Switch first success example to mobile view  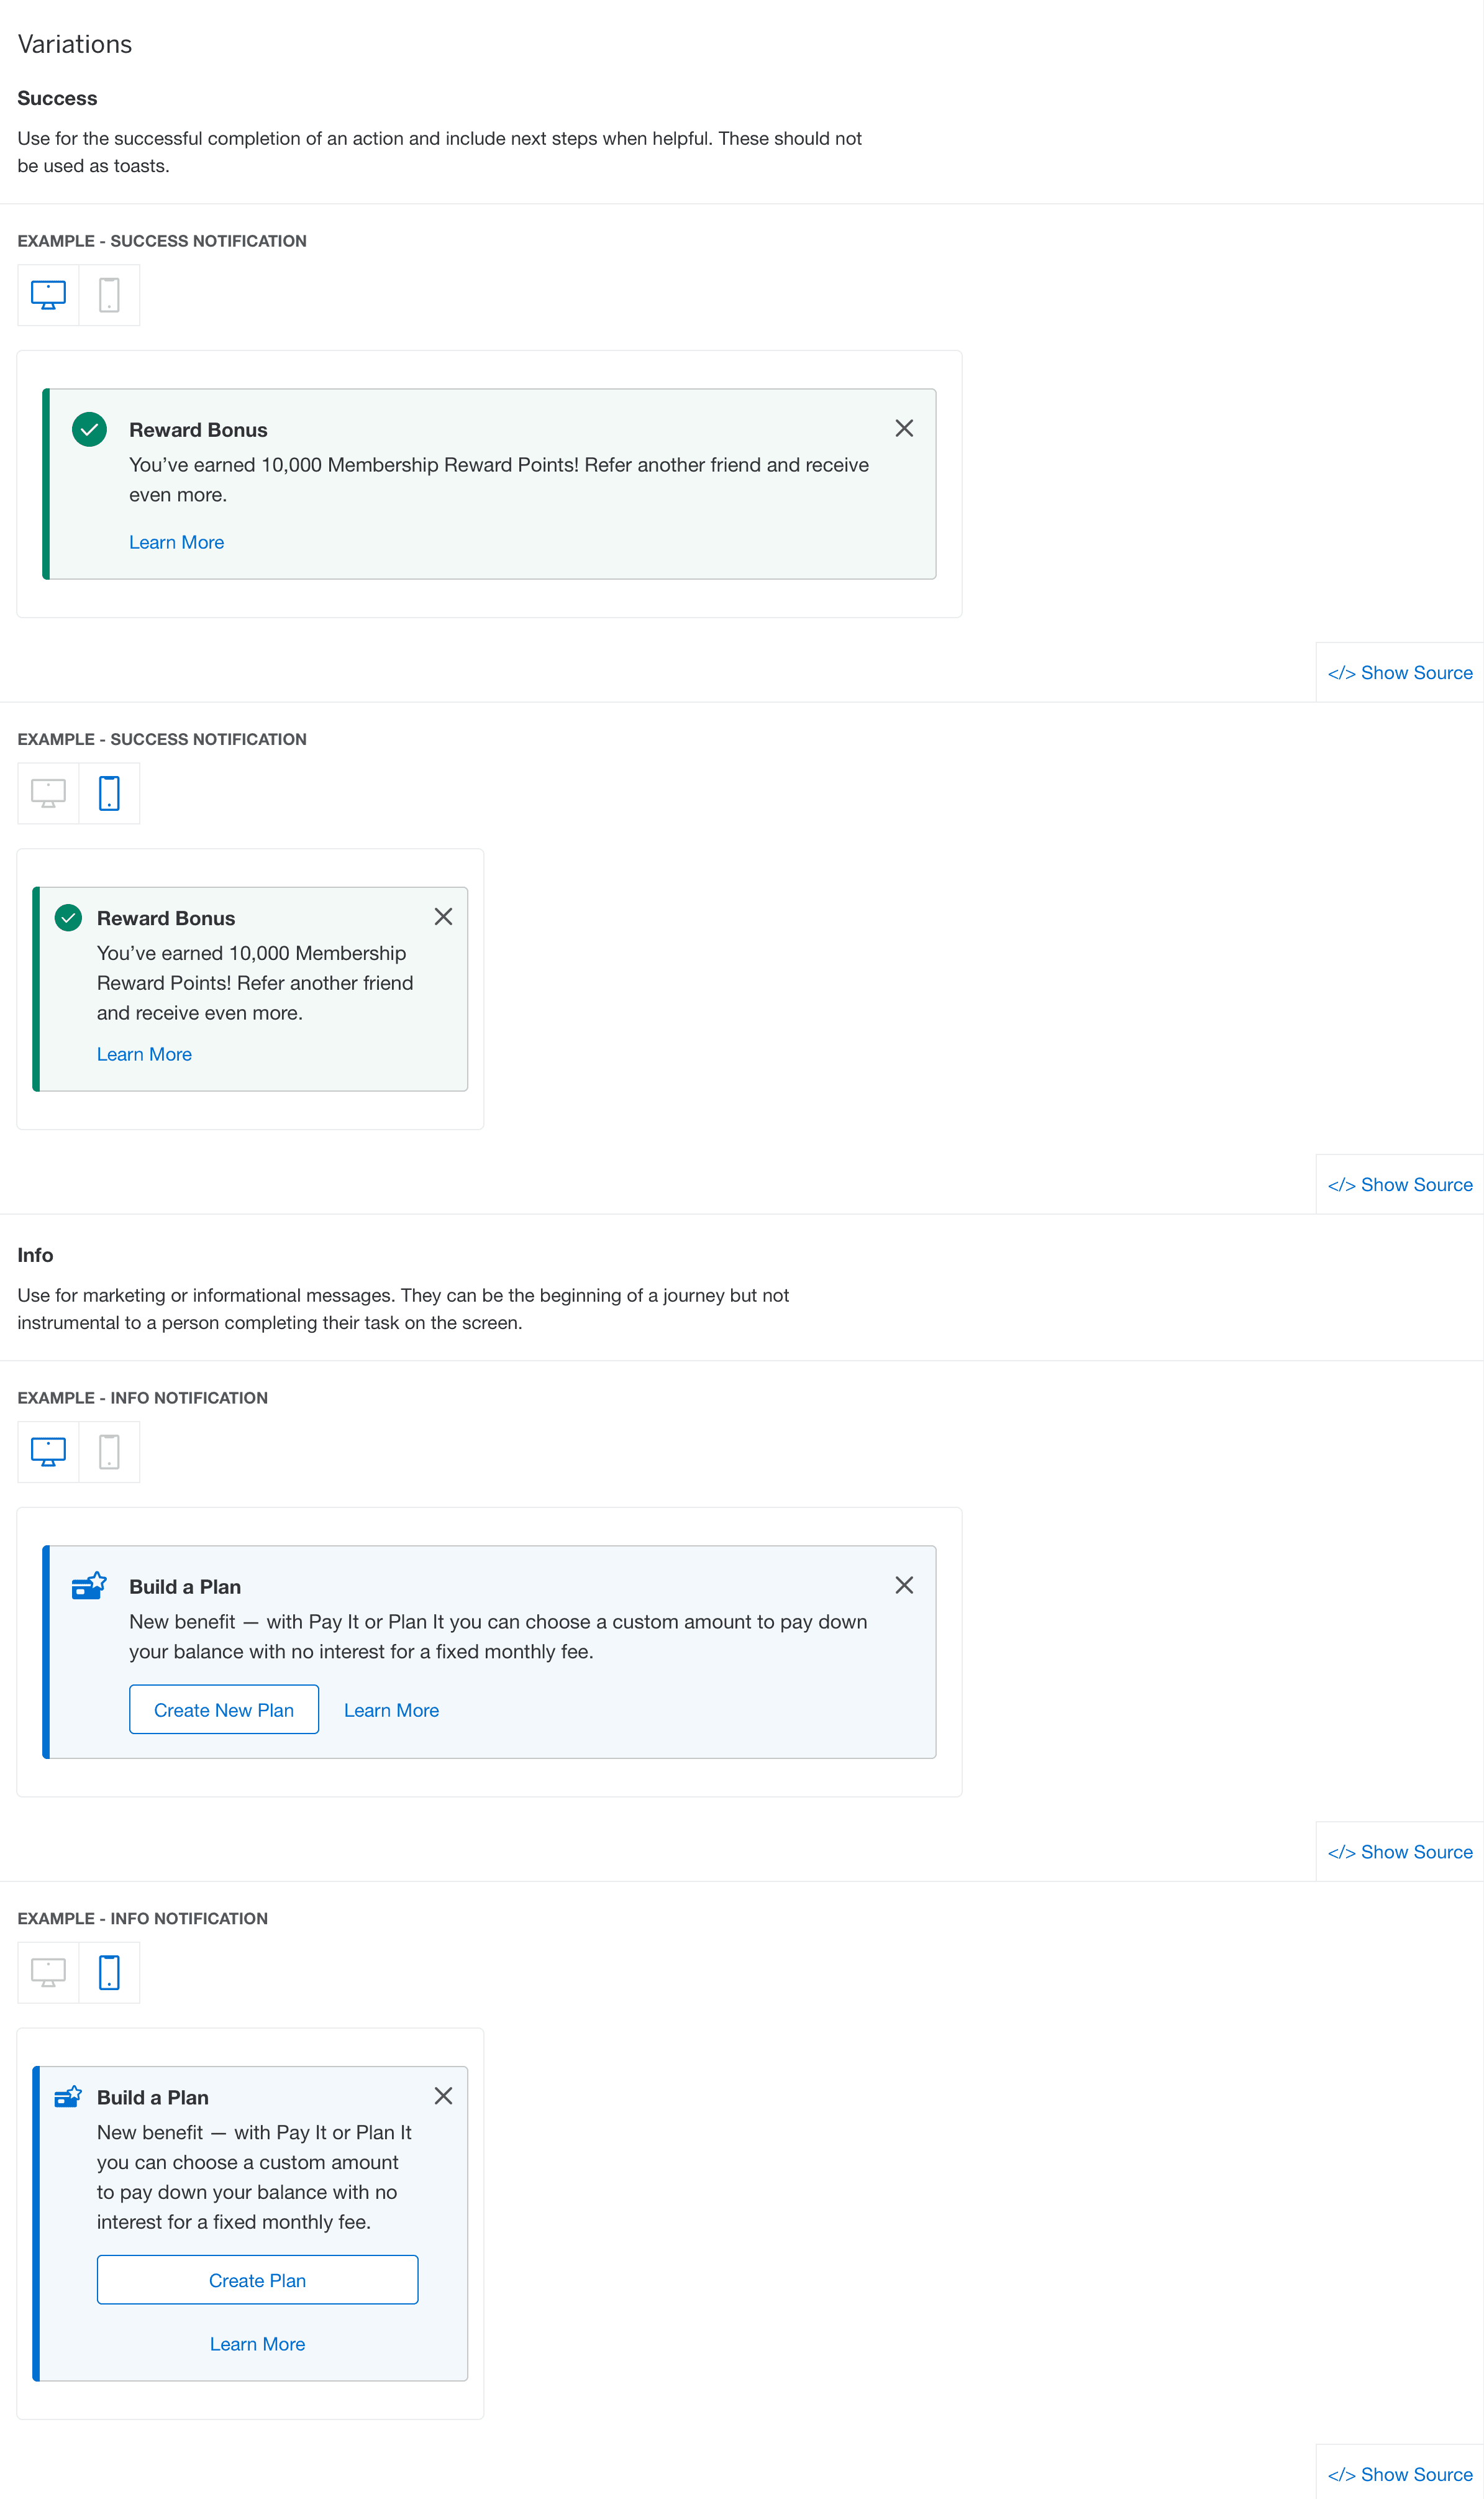click(109, 295)
